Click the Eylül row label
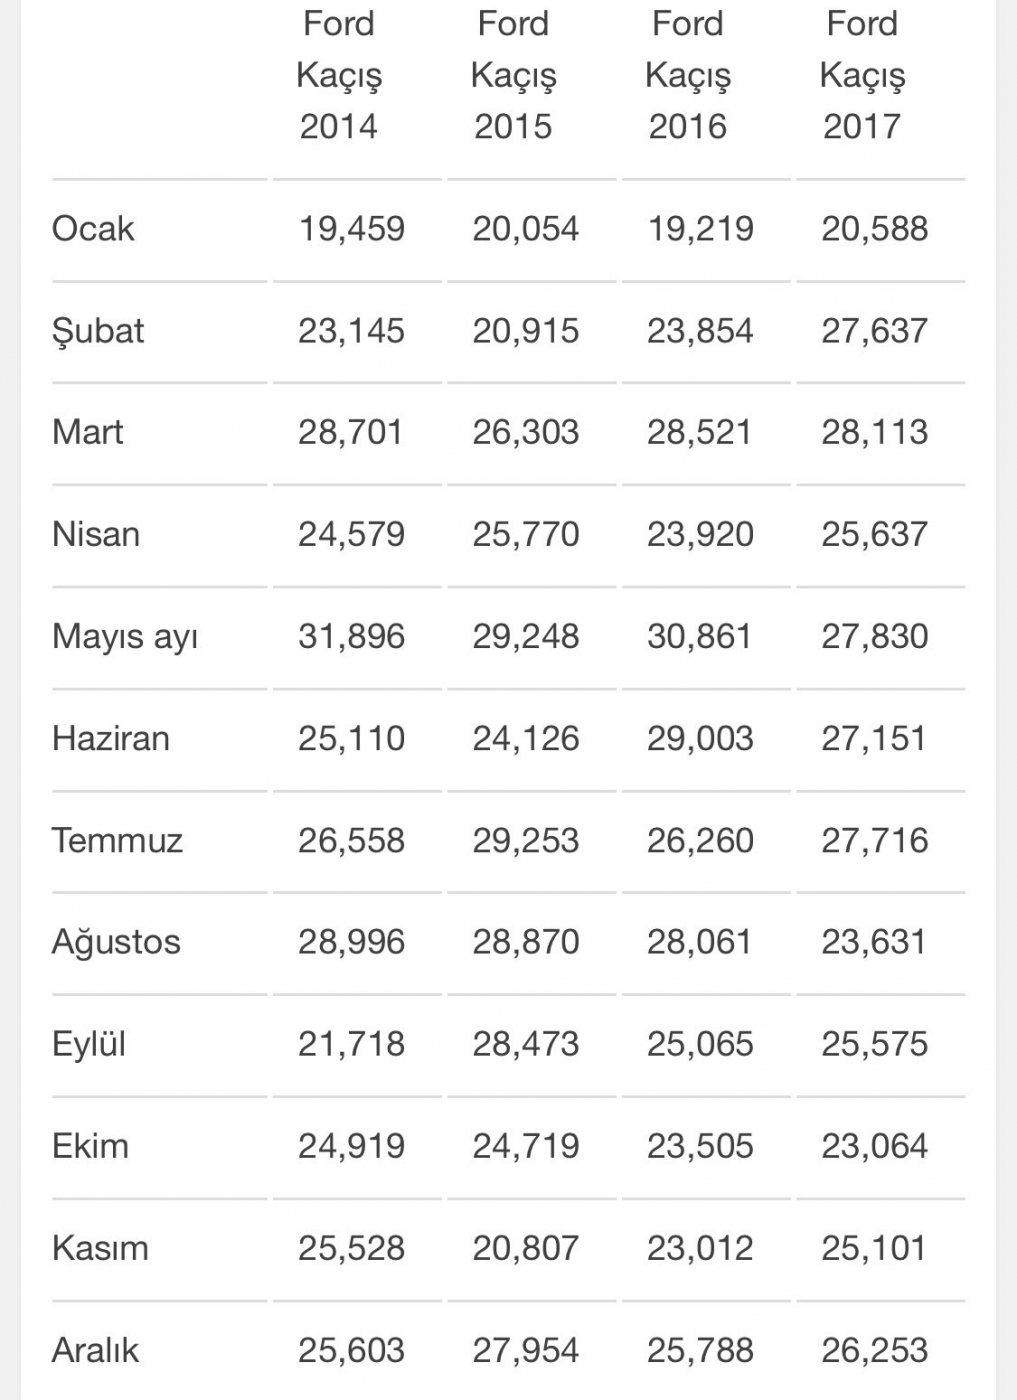Image resolution: width=1017 pixels, height=1400 pixels. (89, 1044)
